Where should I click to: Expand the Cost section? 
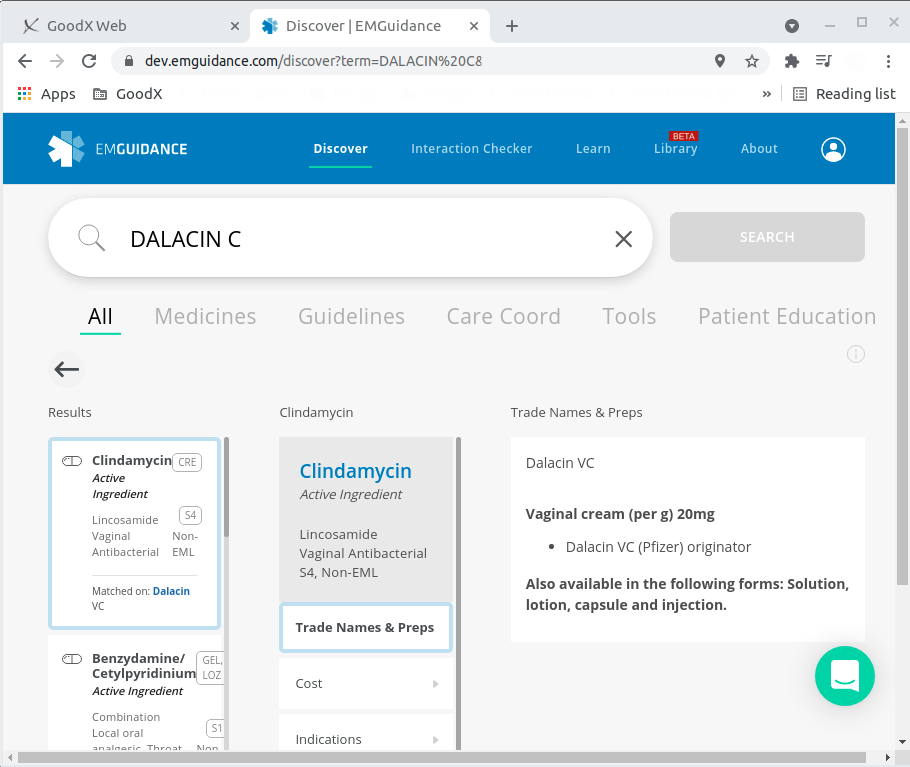point(365,684)
